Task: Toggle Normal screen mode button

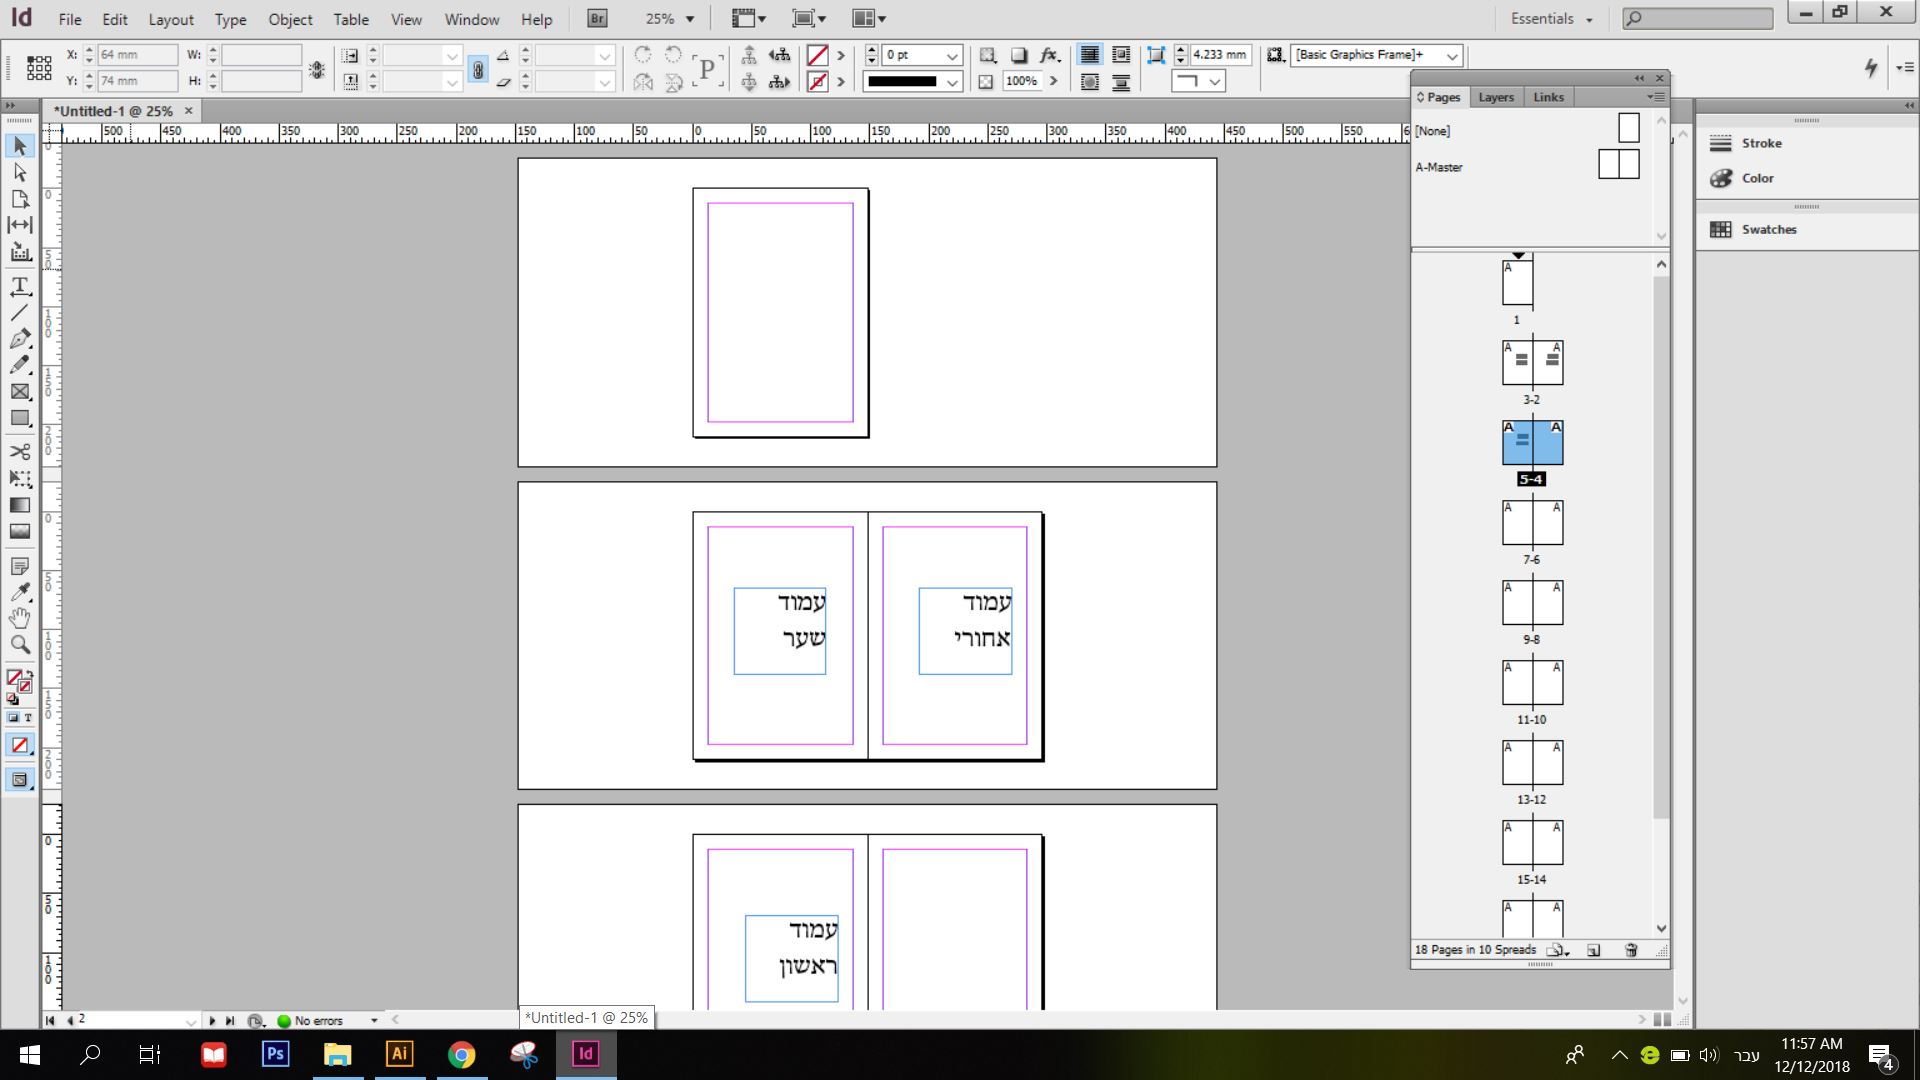Action: 19,780
